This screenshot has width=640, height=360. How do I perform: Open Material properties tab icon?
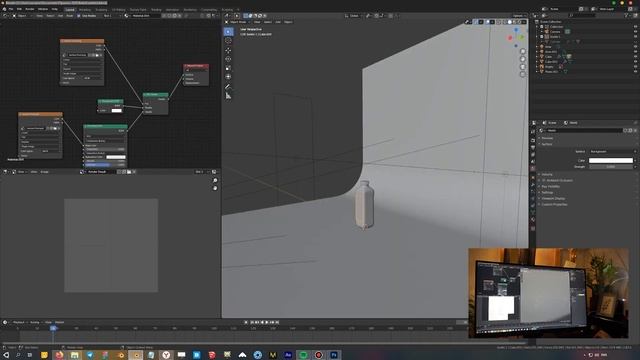pyautogui.click(x=533, y=221)
